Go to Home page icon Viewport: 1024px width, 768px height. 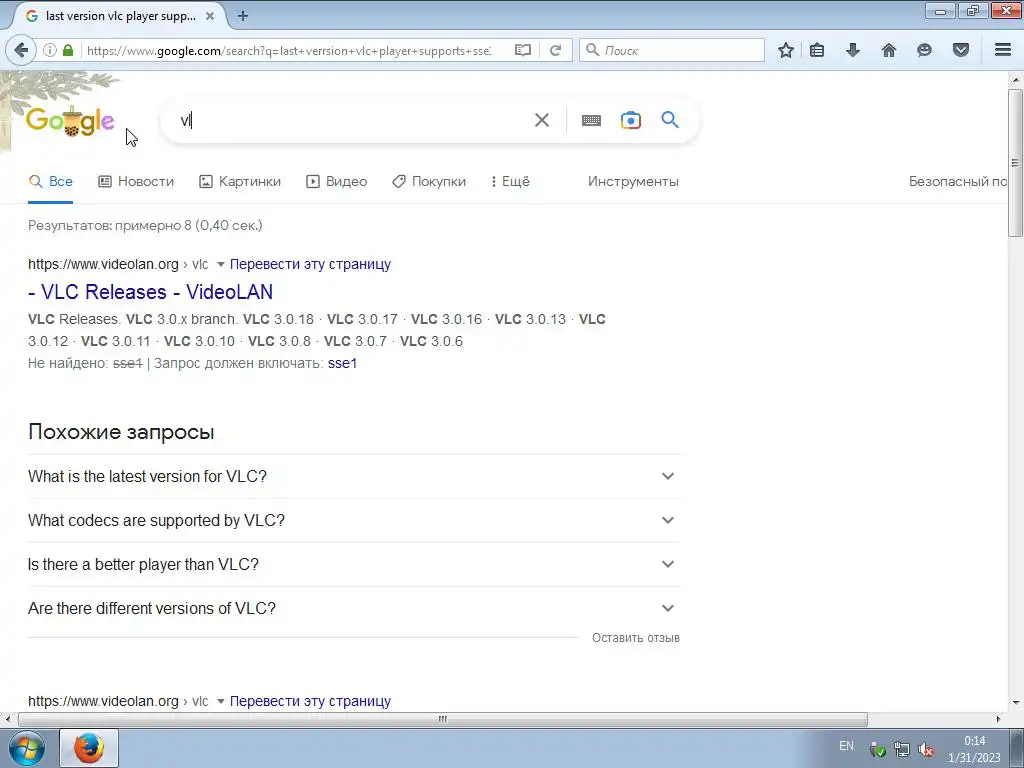[x=889, y=50]
